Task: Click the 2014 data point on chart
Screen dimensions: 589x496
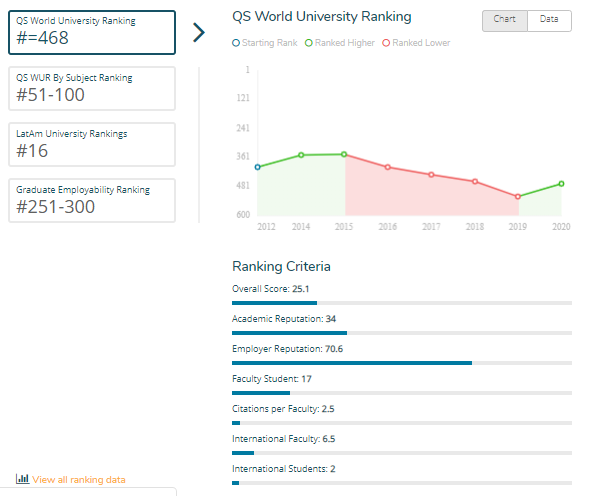Action: click(301, 155)
